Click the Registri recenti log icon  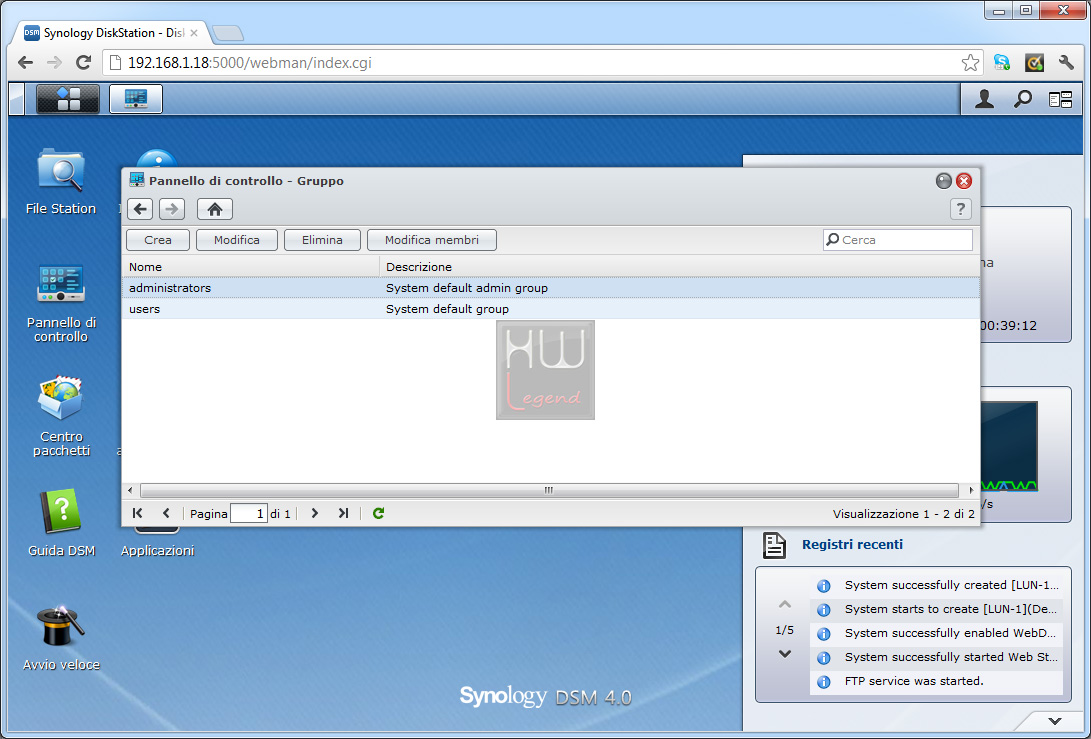774,545
